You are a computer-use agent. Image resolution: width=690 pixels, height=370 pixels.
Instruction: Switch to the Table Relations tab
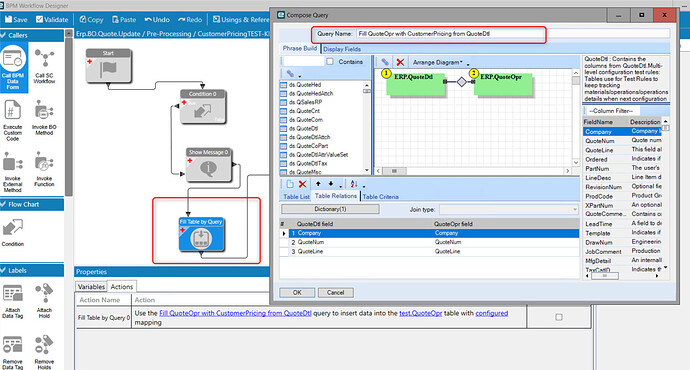[x=336, y=196]
